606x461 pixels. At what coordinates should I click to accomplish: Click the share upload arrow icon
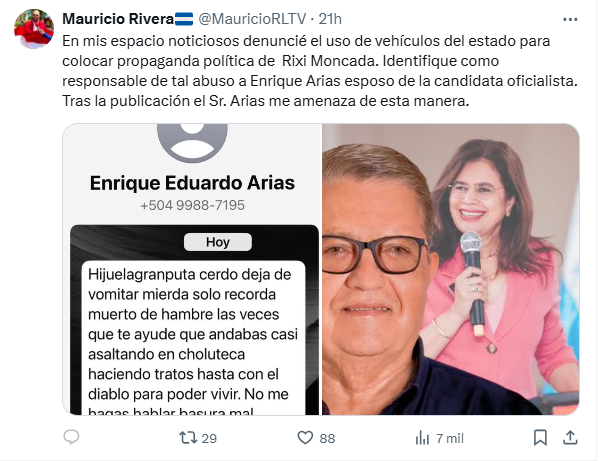570,437
